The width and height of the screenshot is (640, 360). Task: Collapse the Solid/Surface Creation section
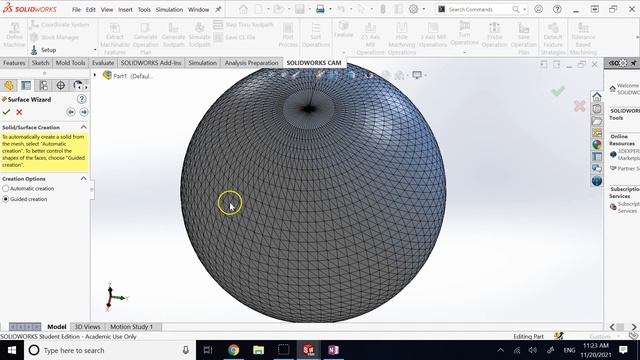[84, 127]
